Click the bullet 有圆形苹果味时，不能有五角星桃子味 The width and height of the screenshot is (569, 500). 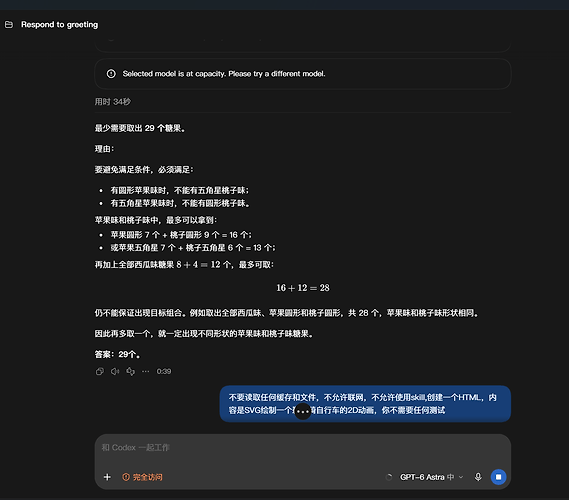click(180, 190)
